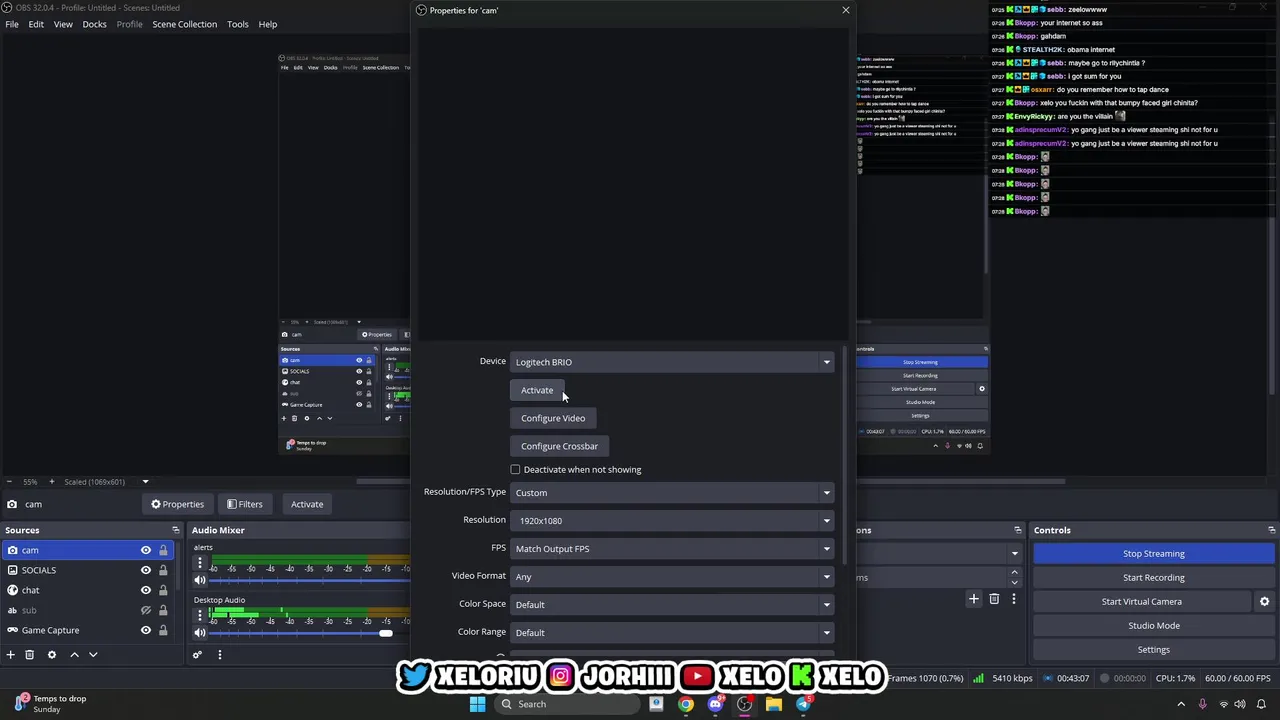Open Telegram from the taskbar
Screen dimensions: 1280x720
click(803, 704)
